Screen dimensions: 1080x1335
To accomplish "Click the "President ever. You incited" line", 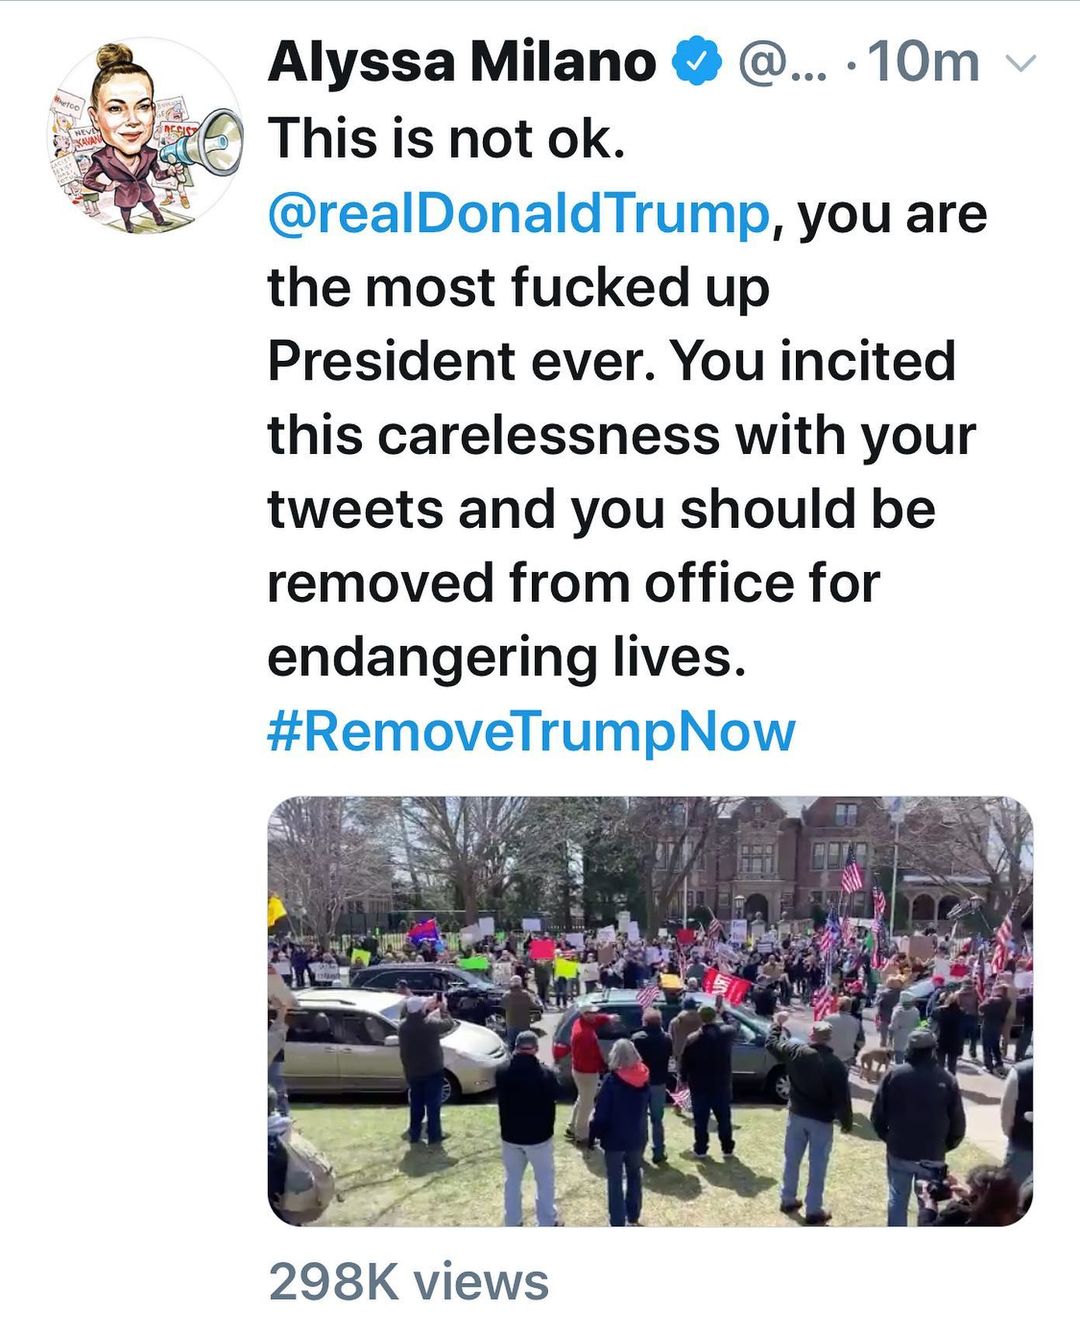I will tap(611, 361).
